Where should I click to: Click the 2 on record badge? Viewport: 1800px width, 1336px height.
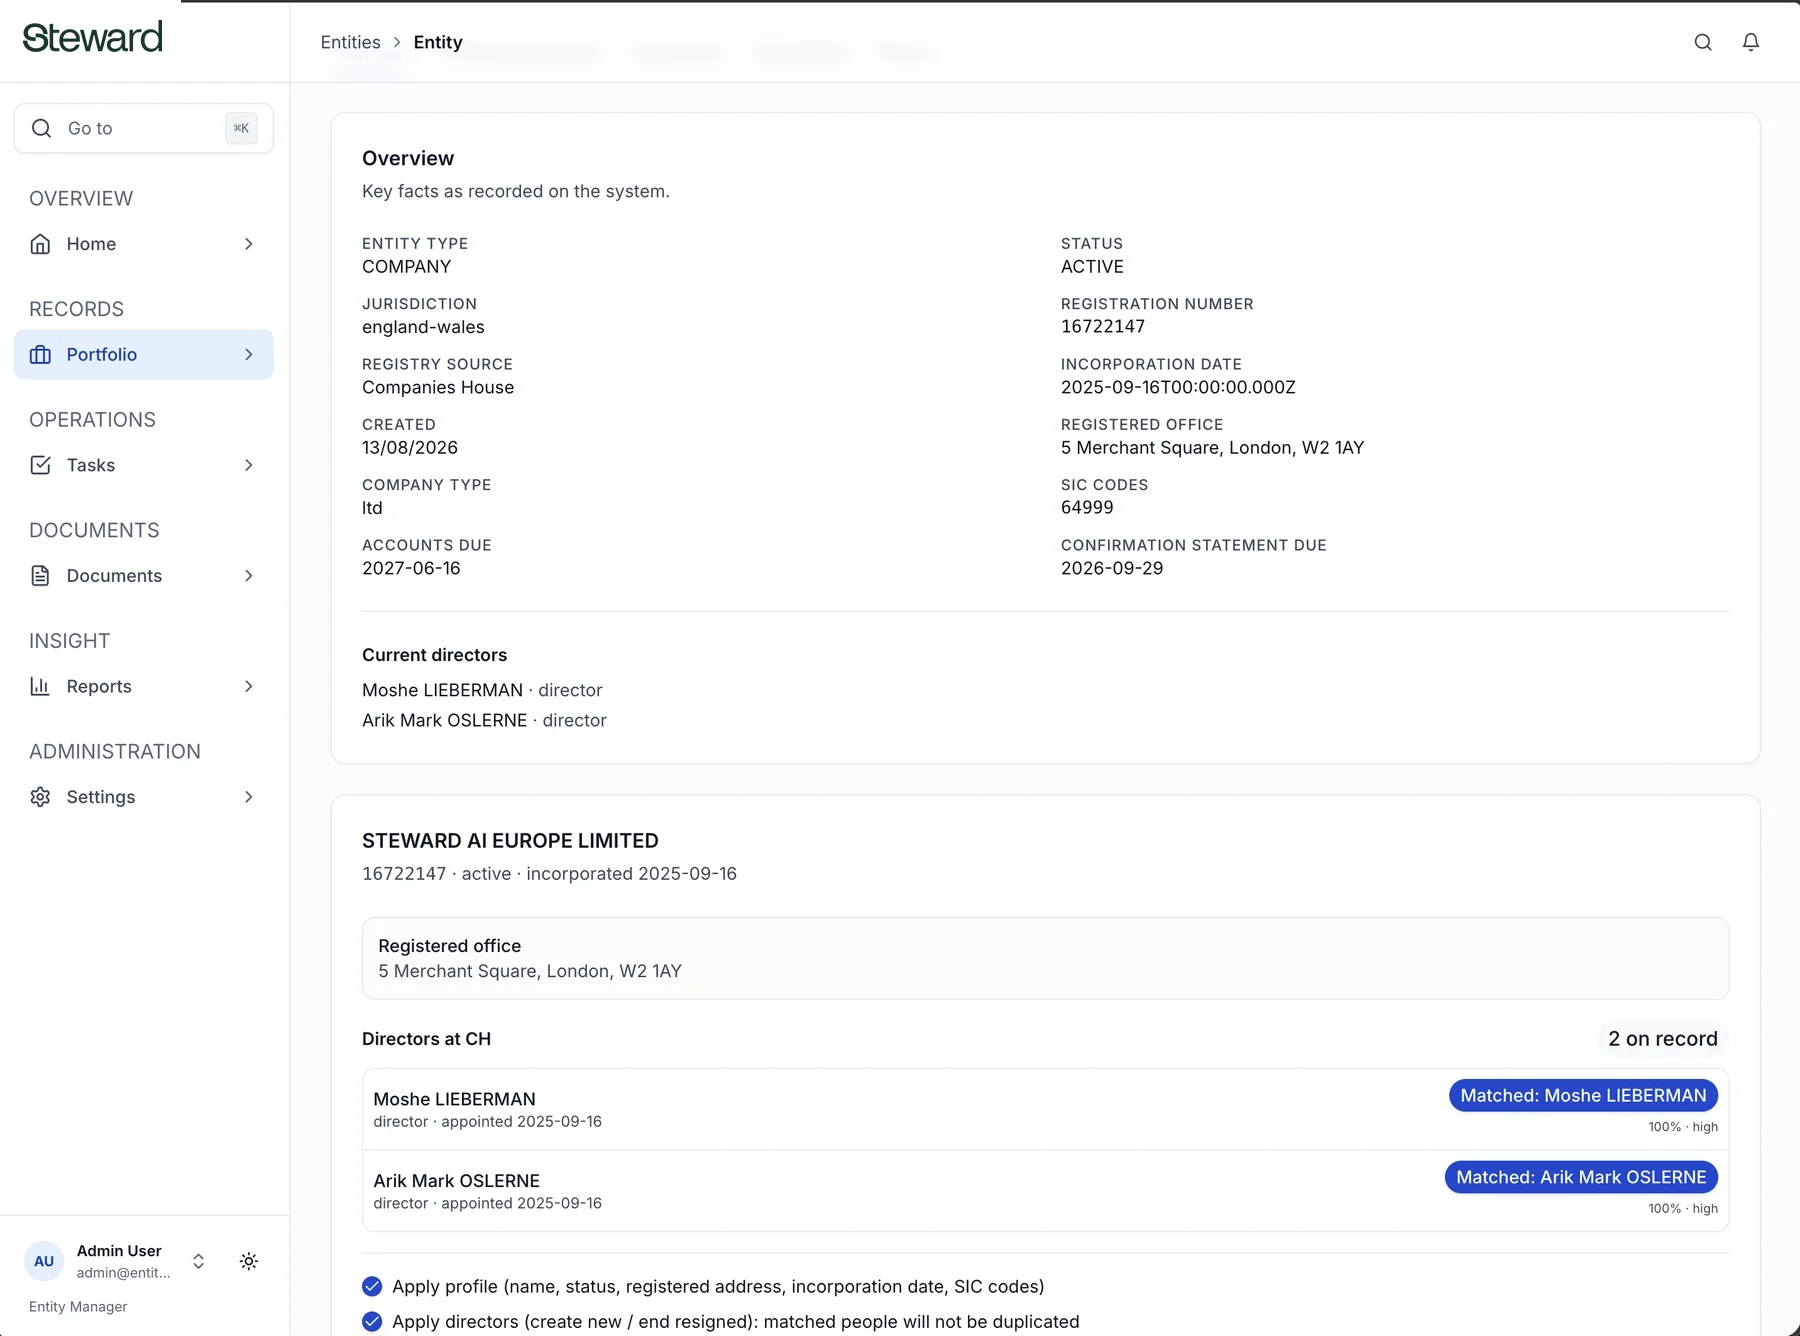(x=1662, y=1039)
